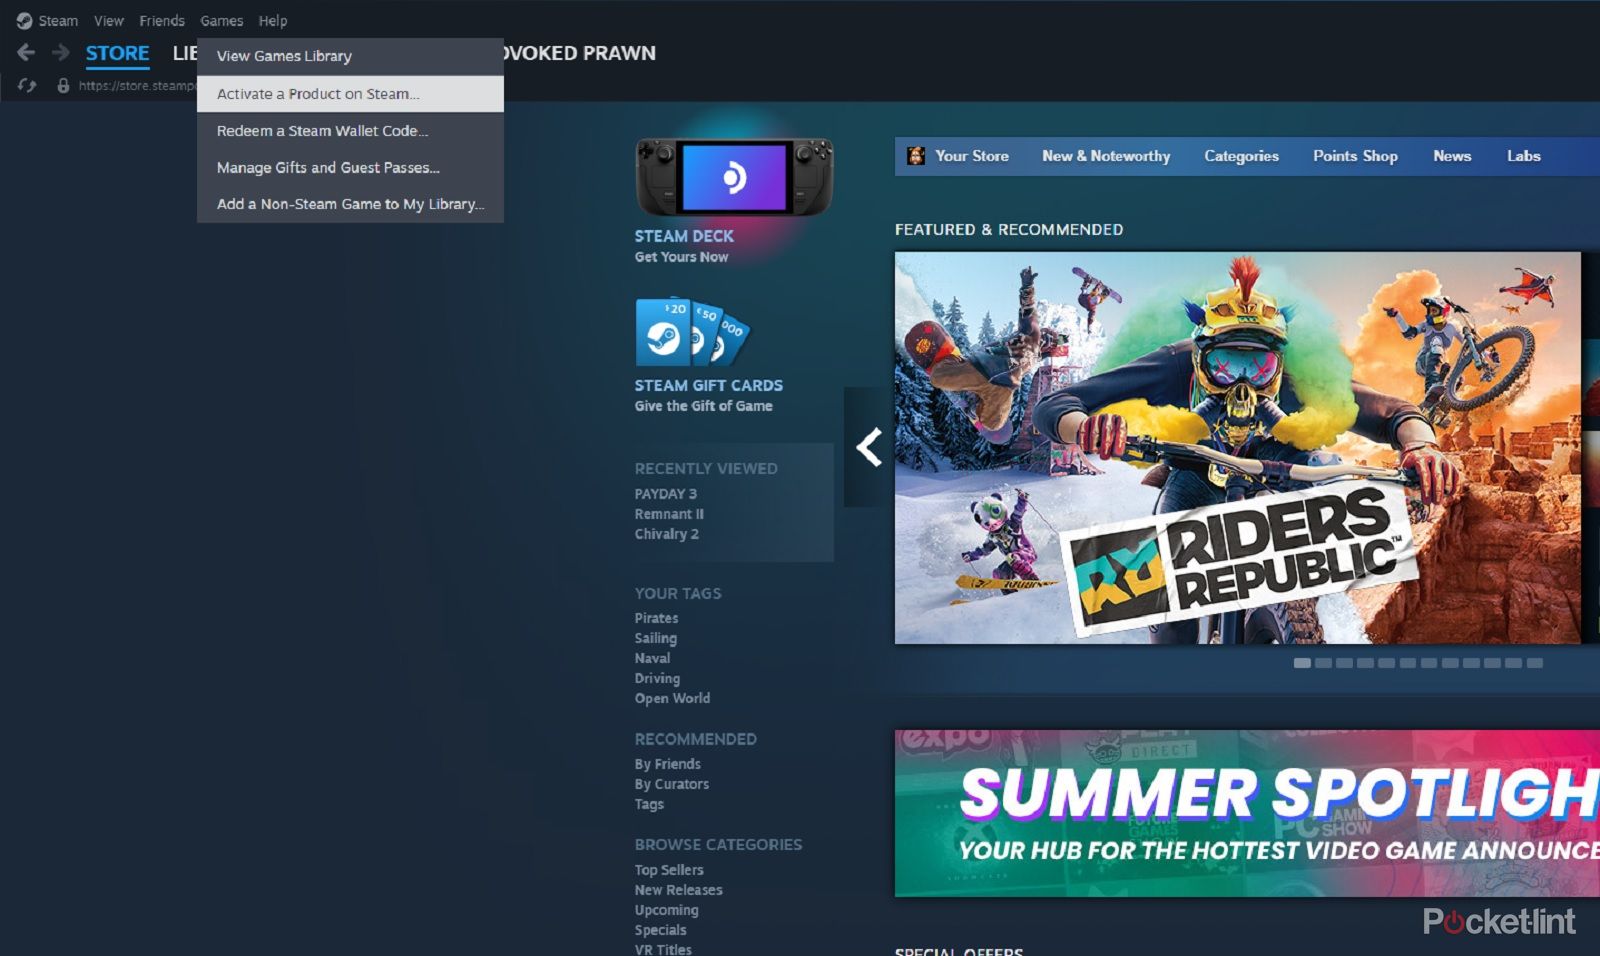
Task: Open the Top Sellers category link
Action: [669, 870]
